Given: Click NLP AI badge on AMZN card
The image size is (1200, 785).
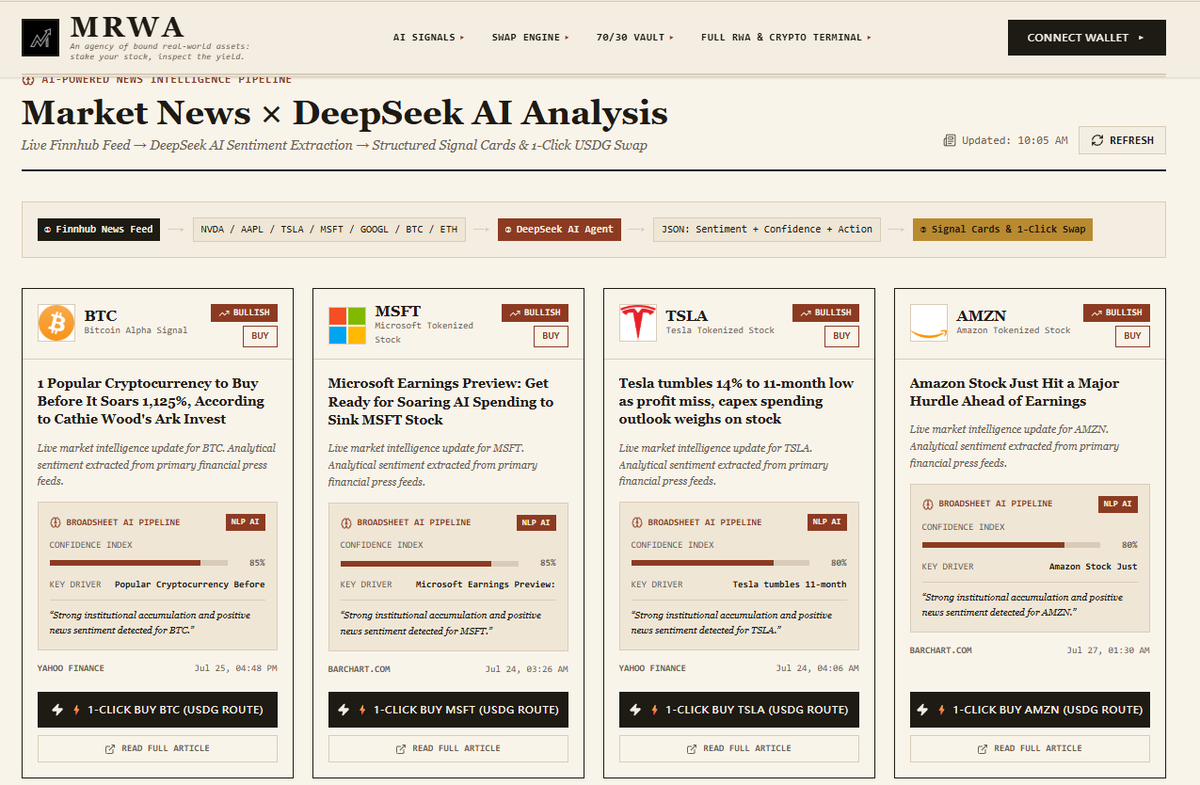Looking at the screenshot, I should coord(1117,504).
